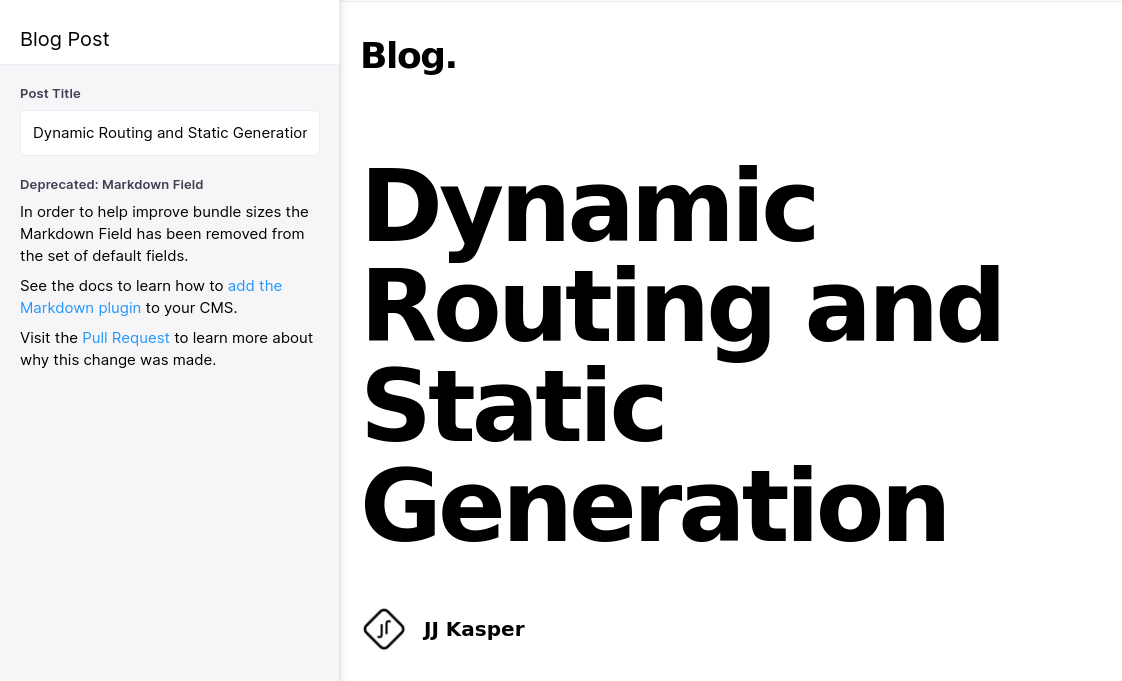Click the paragraph about improving bundle sizes
Image resolution: width=1122 pixels, height=681 pixels.
coord(165,234)
